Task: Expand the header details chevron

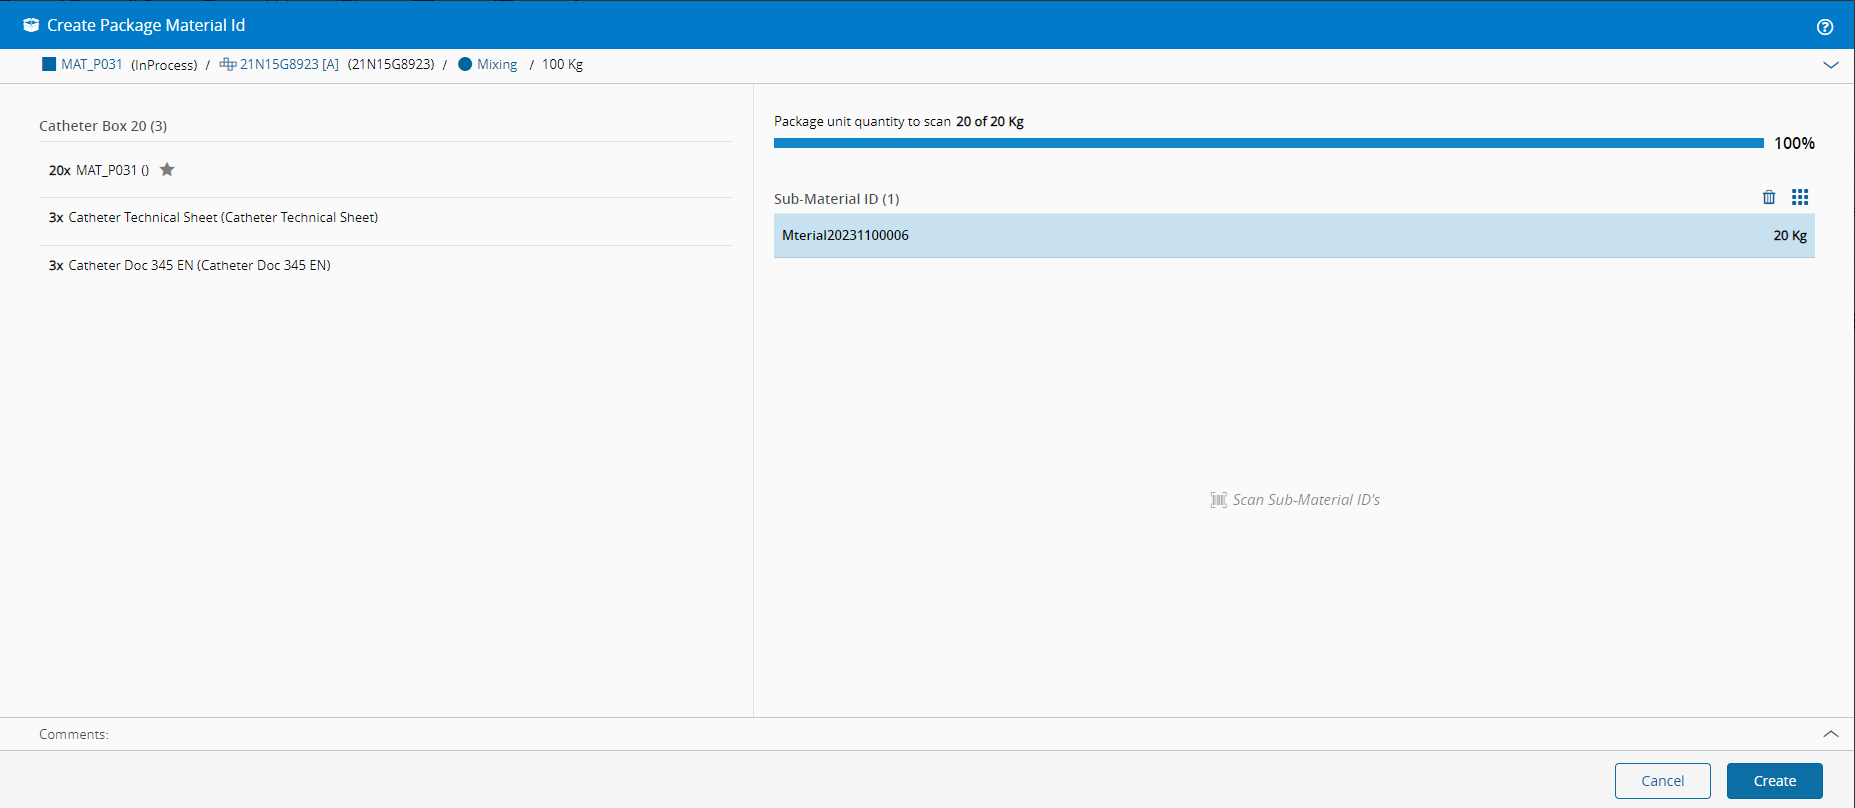Action: (x=1830, y=65)
